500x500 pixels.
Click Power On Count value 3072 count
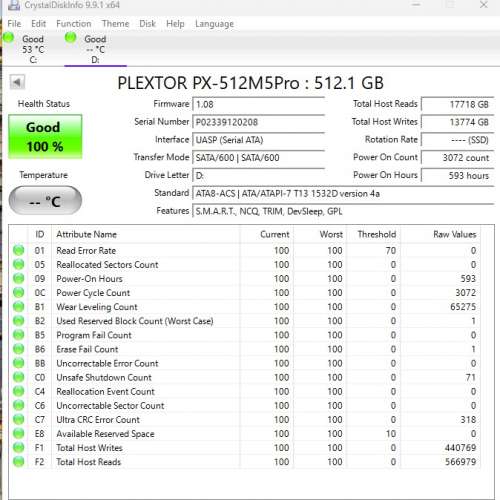coord(457,158)
